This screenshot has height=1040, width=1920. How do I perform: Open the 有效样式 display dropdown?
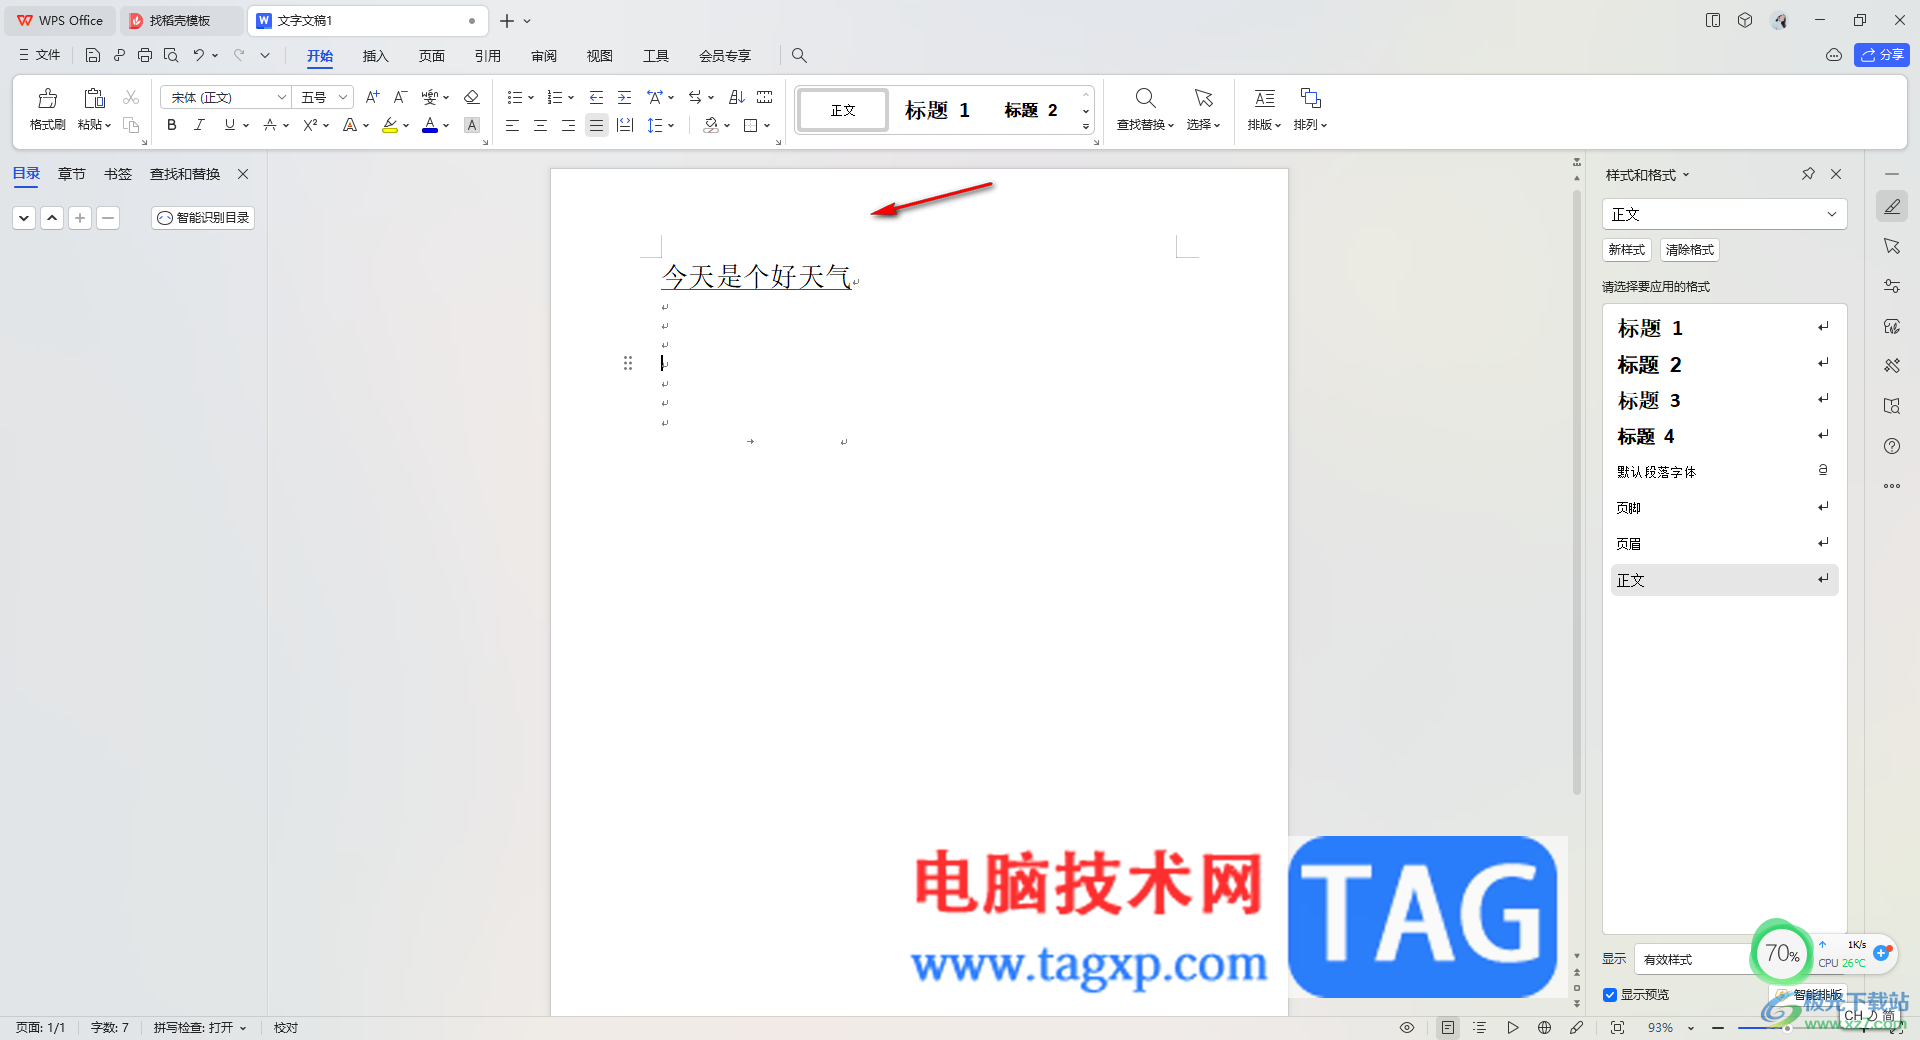pyautogui.click(x=1695, y=959)
